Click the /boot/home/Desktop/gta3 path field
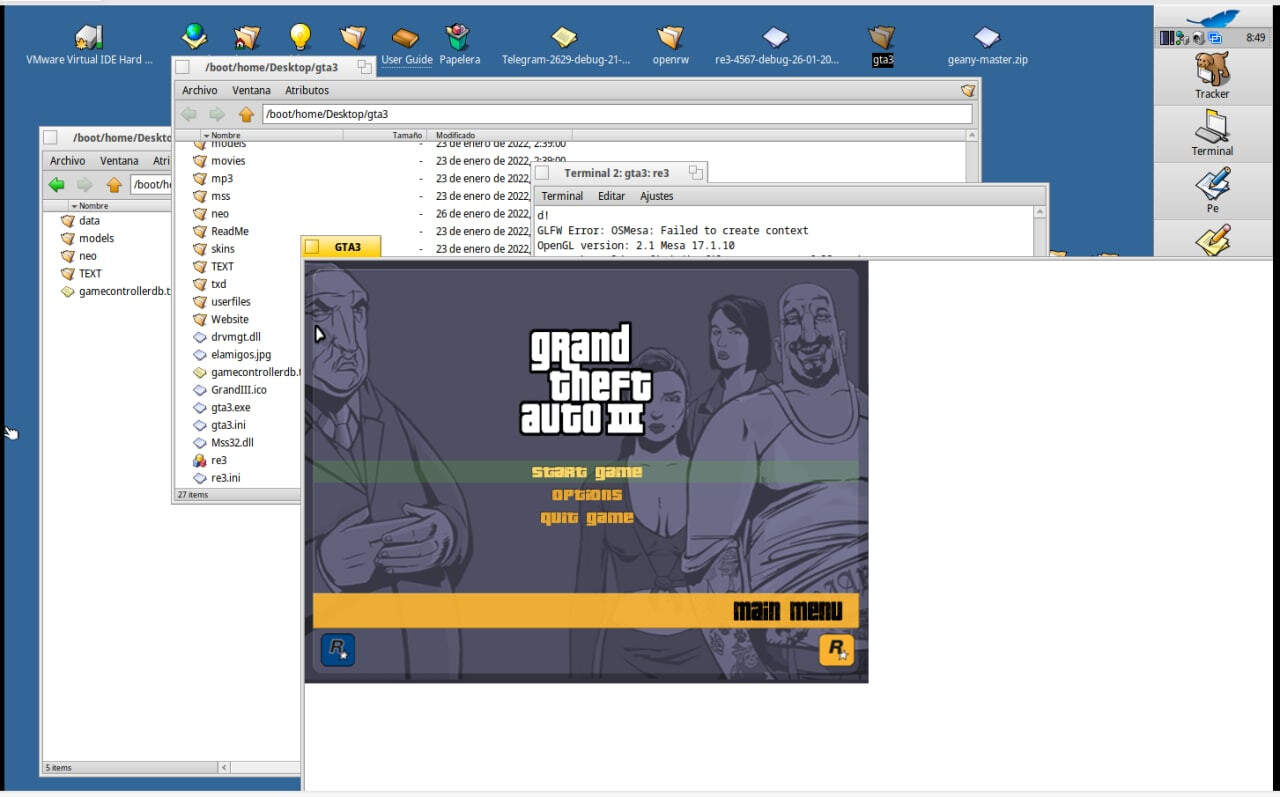Viewport: 1280px width, 797px height. point(617,114)
